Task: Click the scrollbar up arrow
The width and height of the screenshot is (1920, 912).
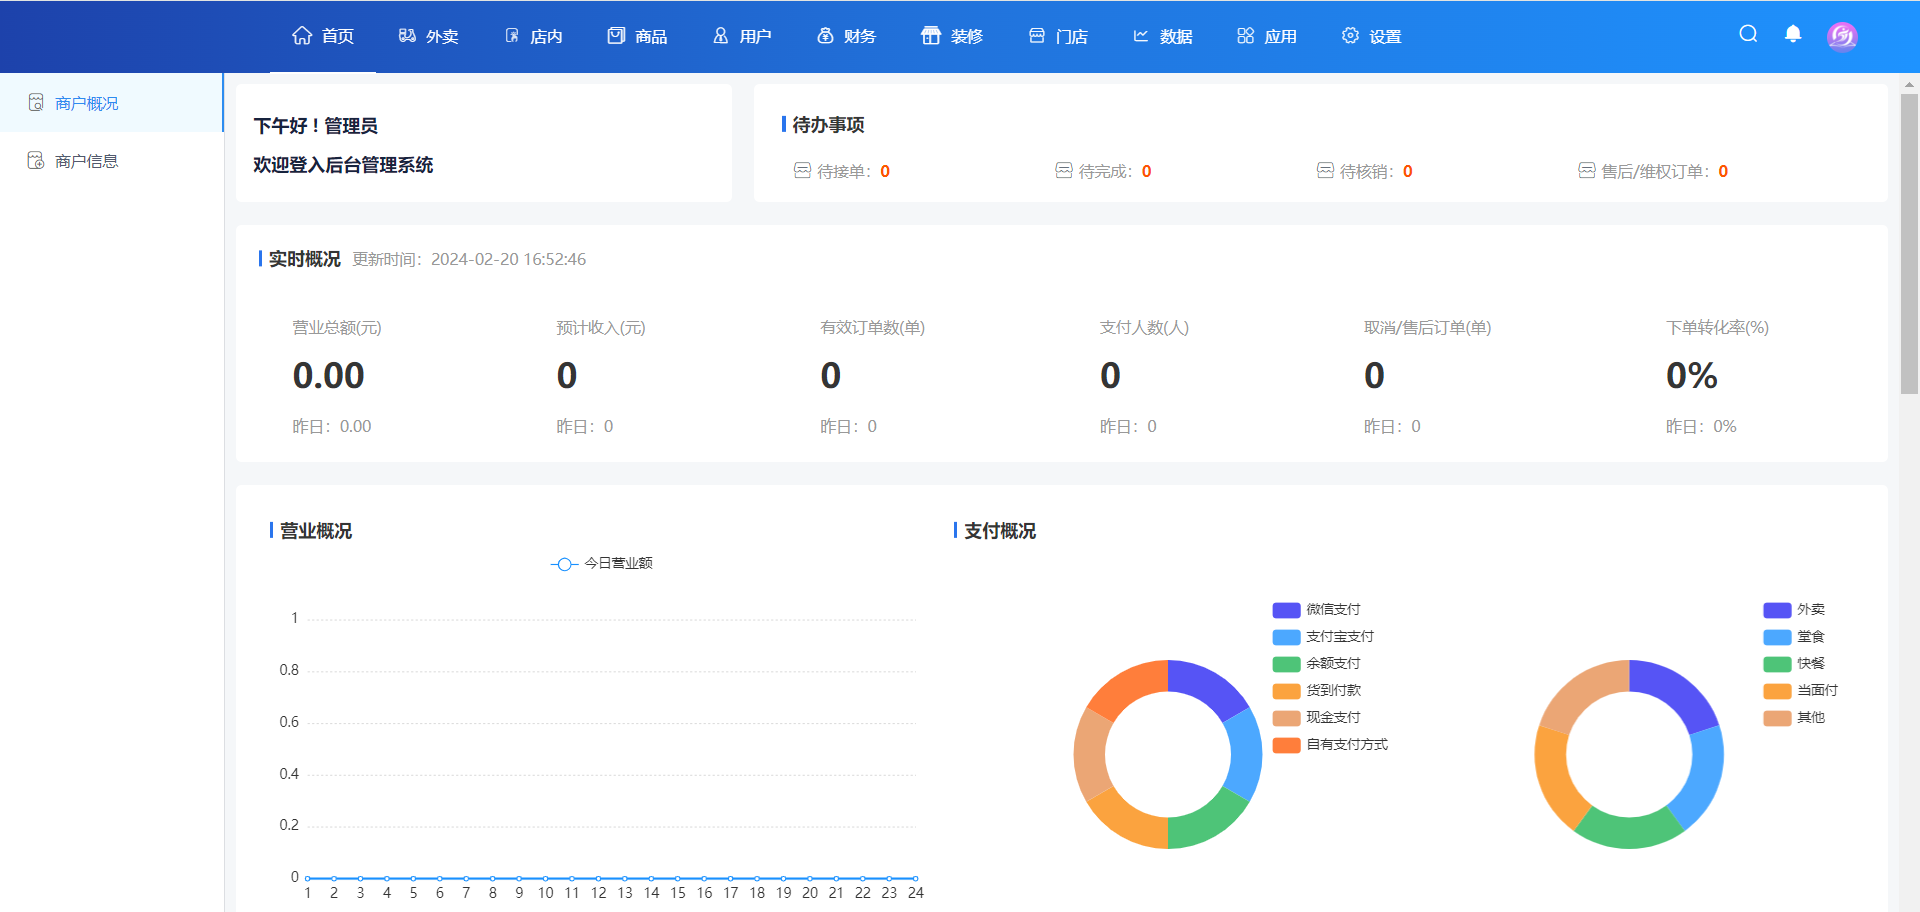Action: 1909,84
